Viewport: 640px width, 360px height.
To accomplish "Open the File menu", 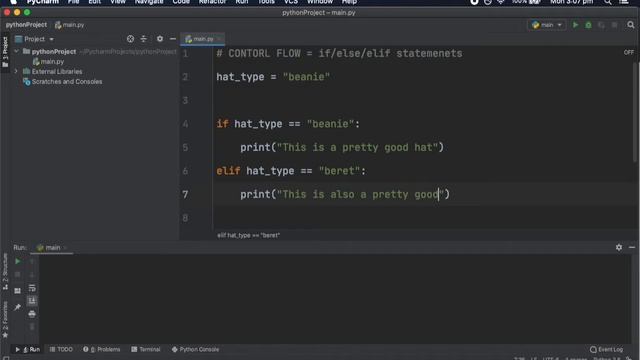I will click(73, 2).
